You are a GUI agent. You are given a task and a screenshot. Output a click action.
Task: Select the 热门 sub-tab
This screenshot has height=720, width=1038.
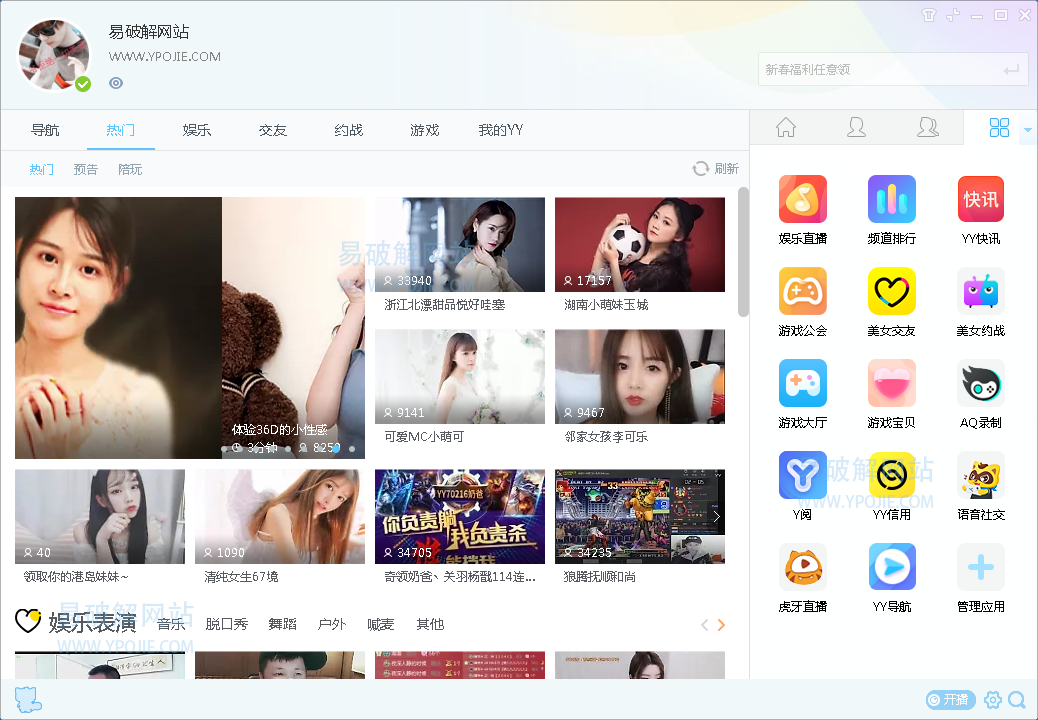click(41, 169)
